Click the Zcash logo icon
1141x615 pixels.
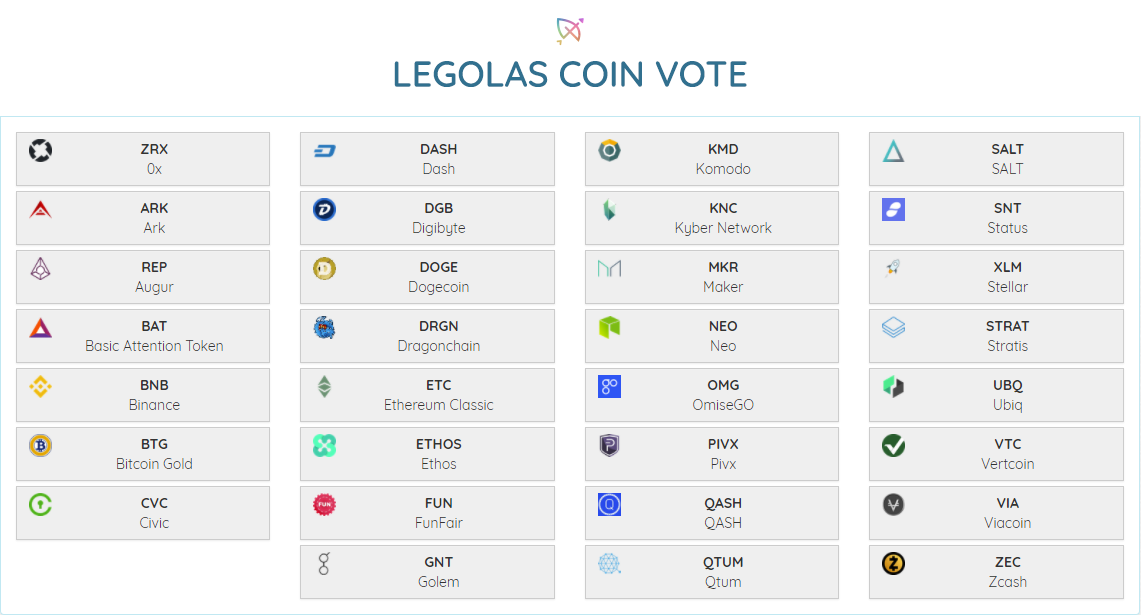[894, 563]
